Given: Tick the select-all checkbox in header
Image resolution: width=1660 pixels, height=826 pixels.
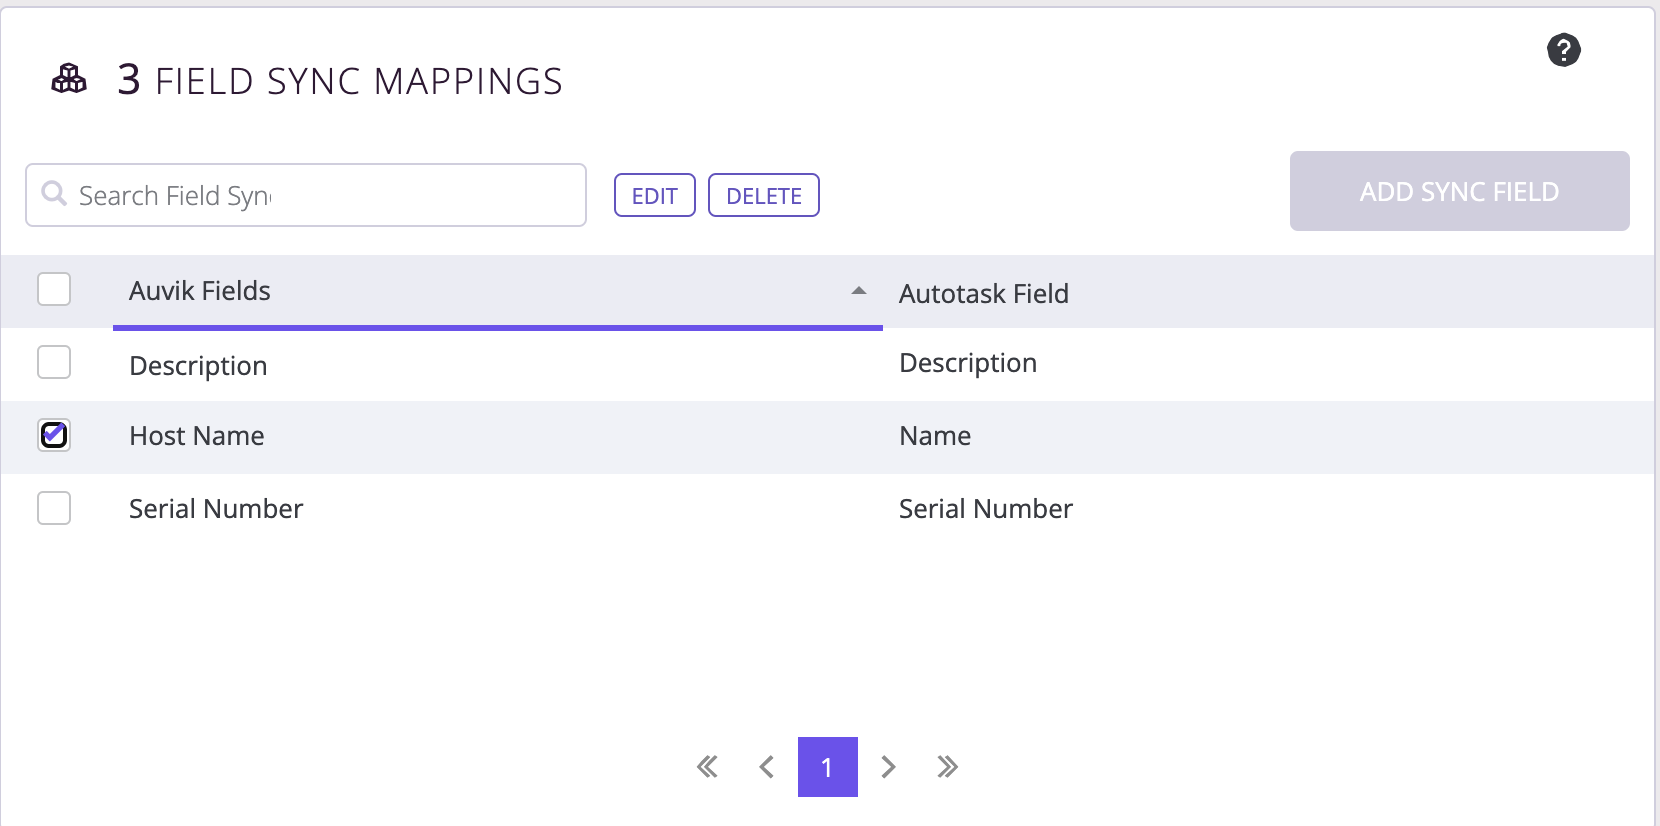Looking at the screenshot, I should [54, 289].
